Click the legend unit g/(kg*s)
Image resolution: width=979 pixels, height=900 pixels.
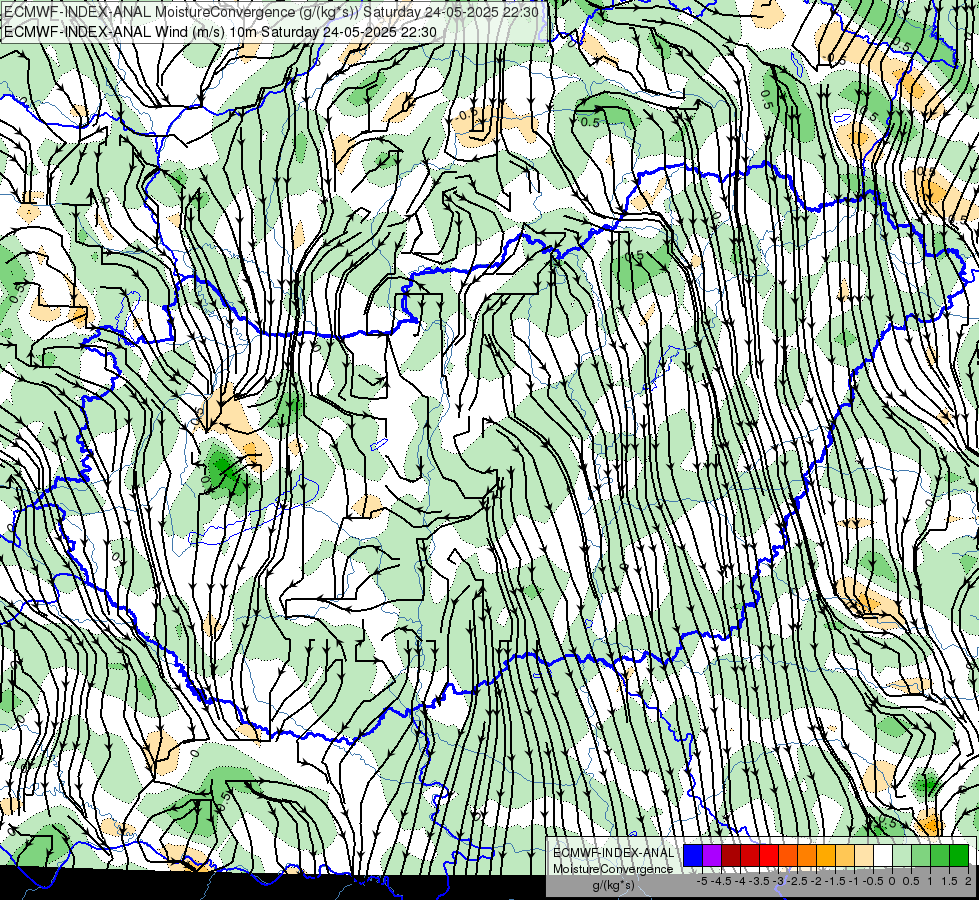pyautogui.click(x=613, y=885)
